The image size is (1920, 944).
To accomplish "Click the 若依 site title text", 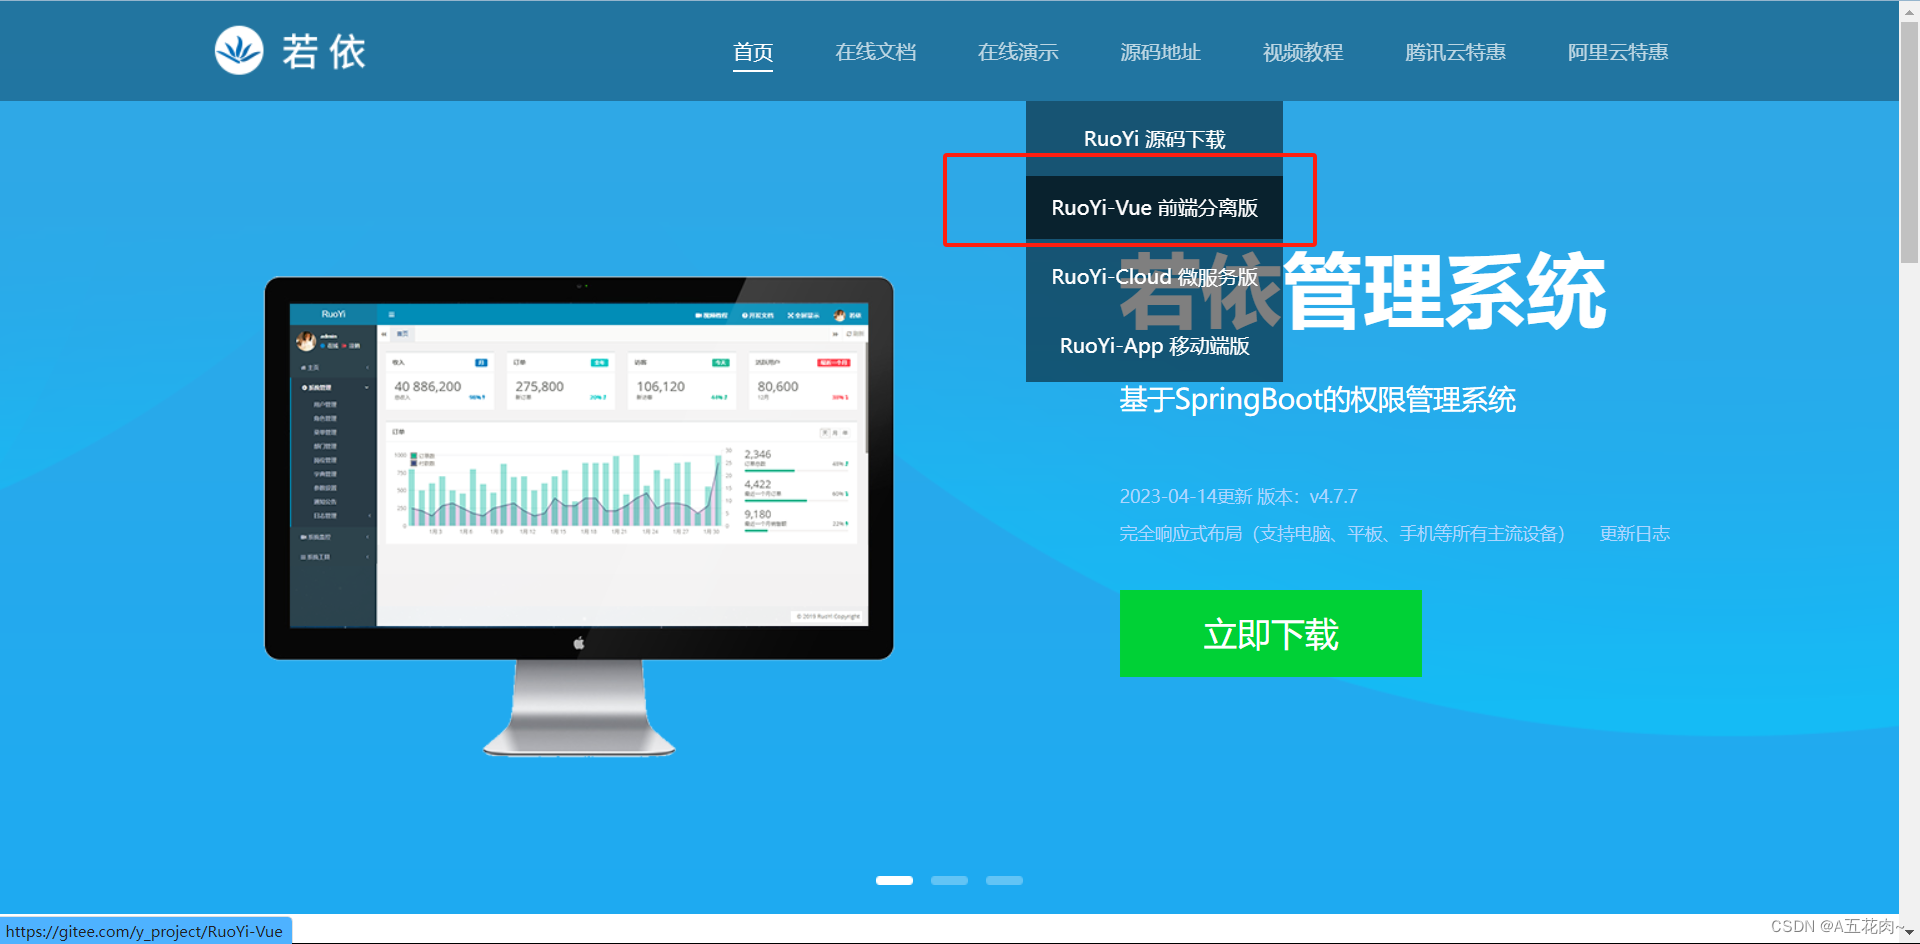I will (324, 51).
